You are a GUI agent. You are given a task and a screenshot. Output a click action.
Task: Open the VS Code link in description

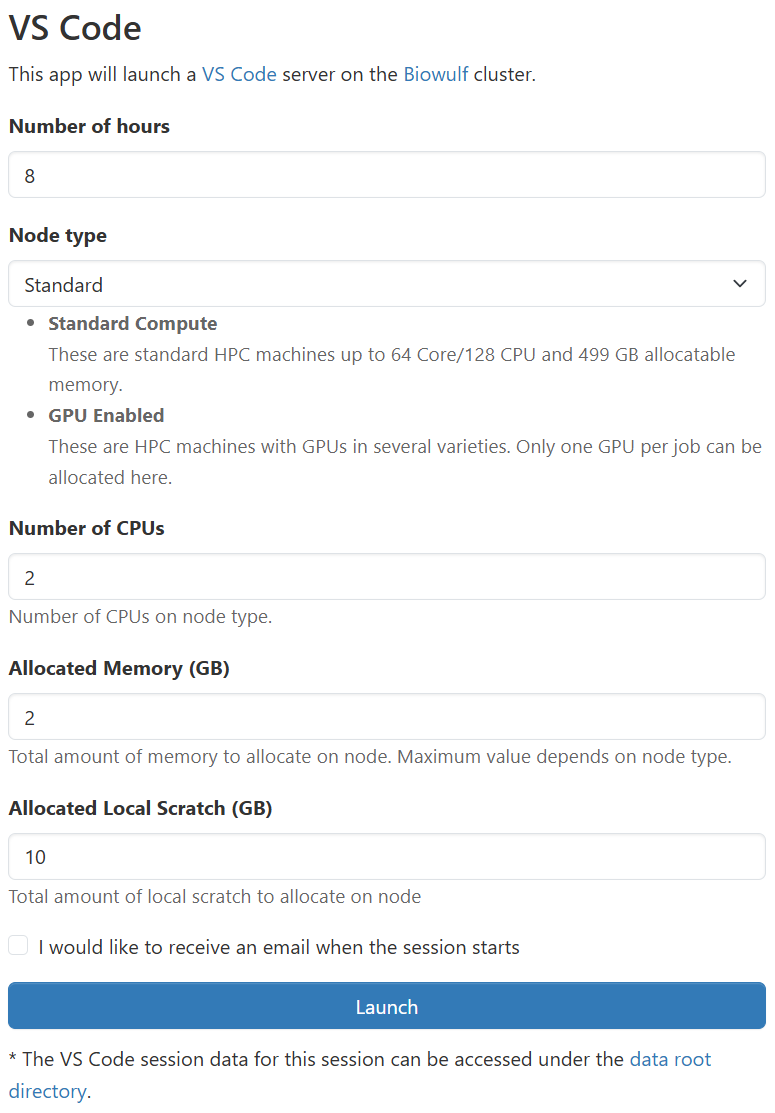[239, 74]
